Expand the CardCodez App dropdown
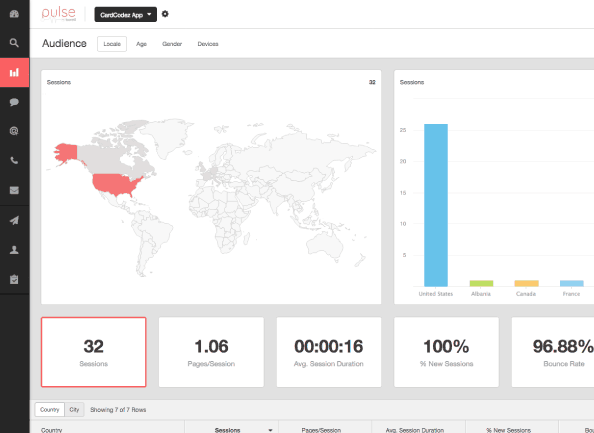Viewport: 594px width, 433px height. [125, 14]
